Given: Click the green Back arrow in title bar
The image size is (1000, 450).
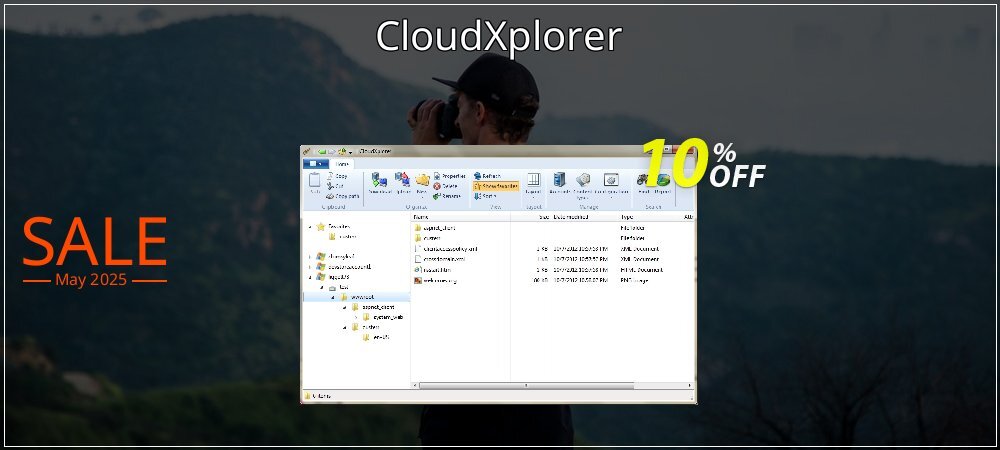Looking at the screenshot, I should (x=322, y=152).
